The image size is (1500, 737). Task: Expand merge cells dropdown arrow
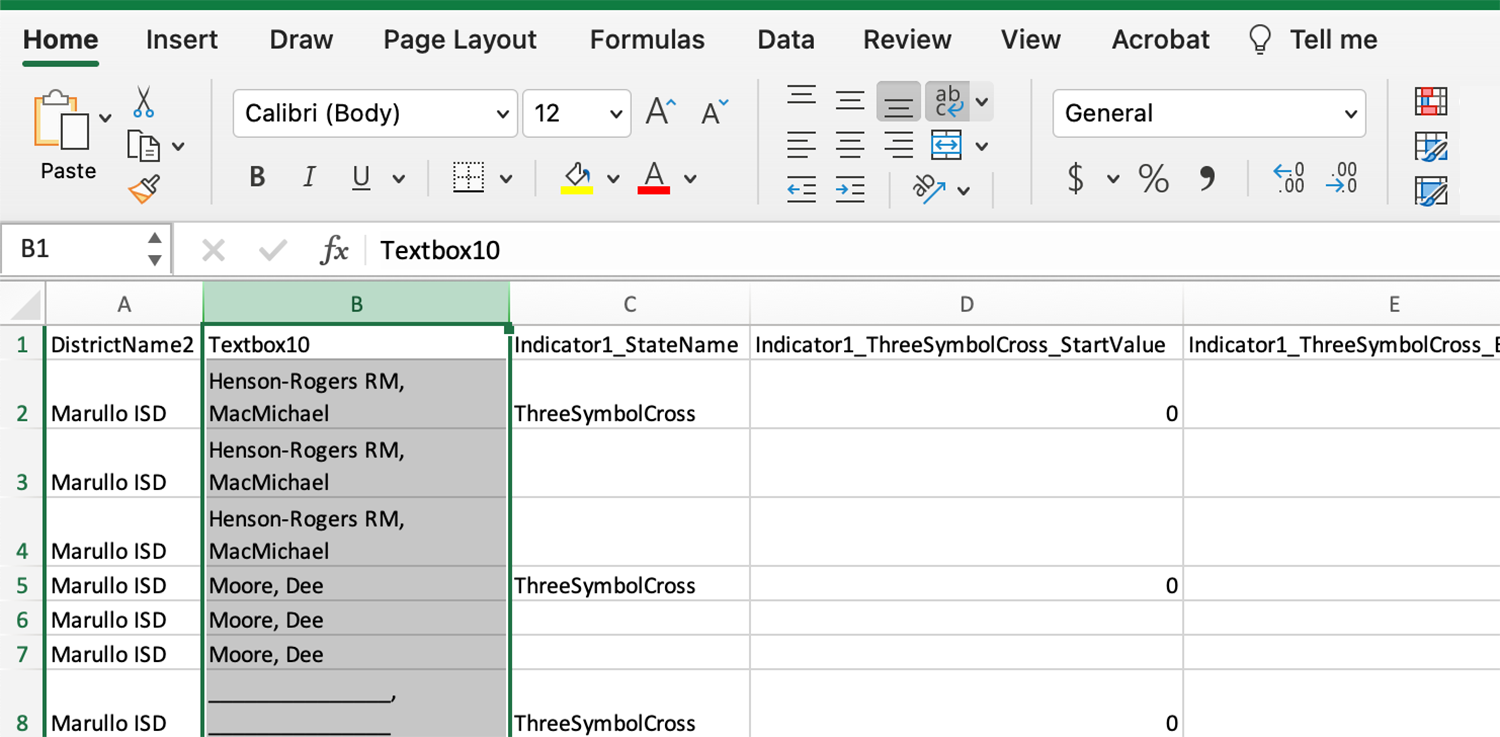pyautogui.click(x=982, y=147)
